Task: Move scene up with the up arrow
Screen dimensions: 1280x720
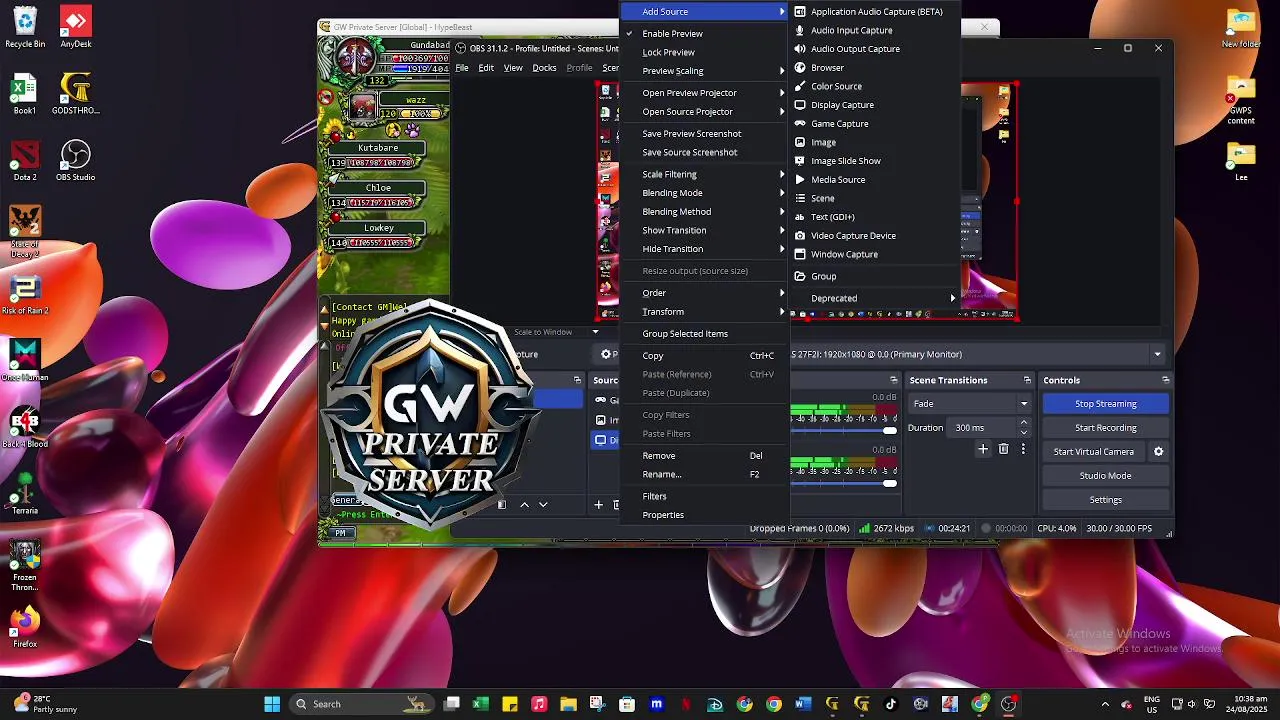Action: pos(524,505)
